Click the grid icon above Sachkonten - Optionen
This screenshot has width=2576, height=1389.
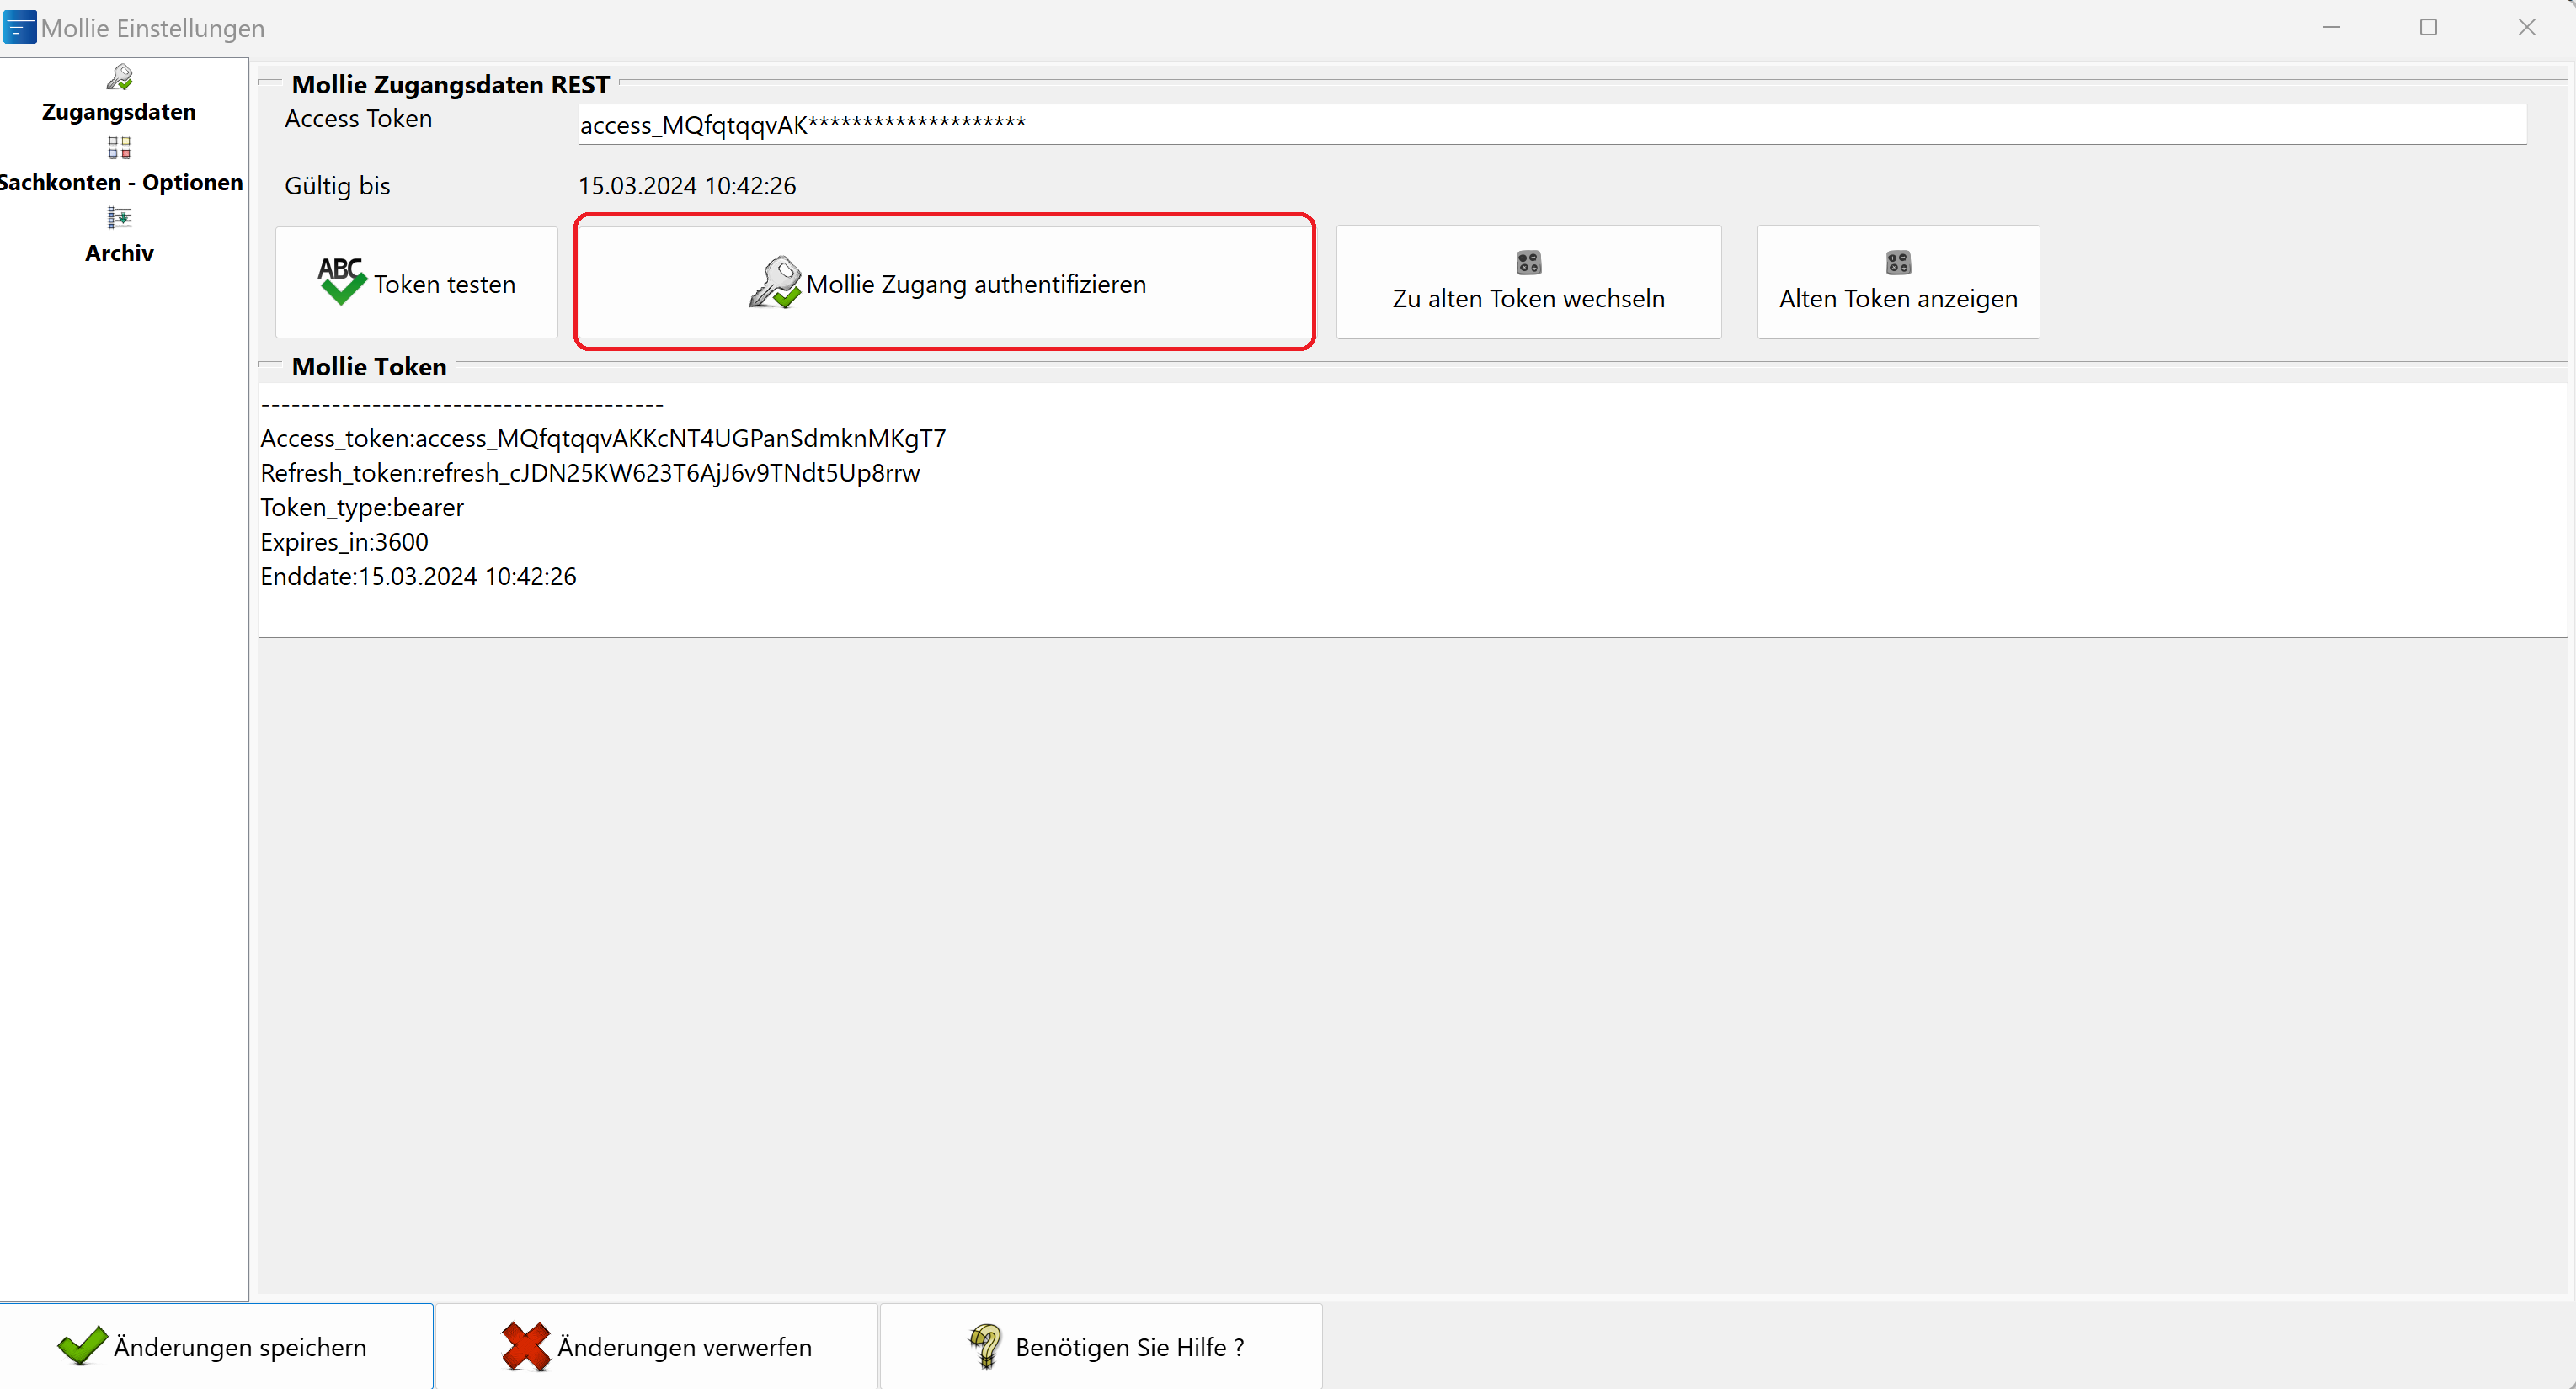coord(119,148)
